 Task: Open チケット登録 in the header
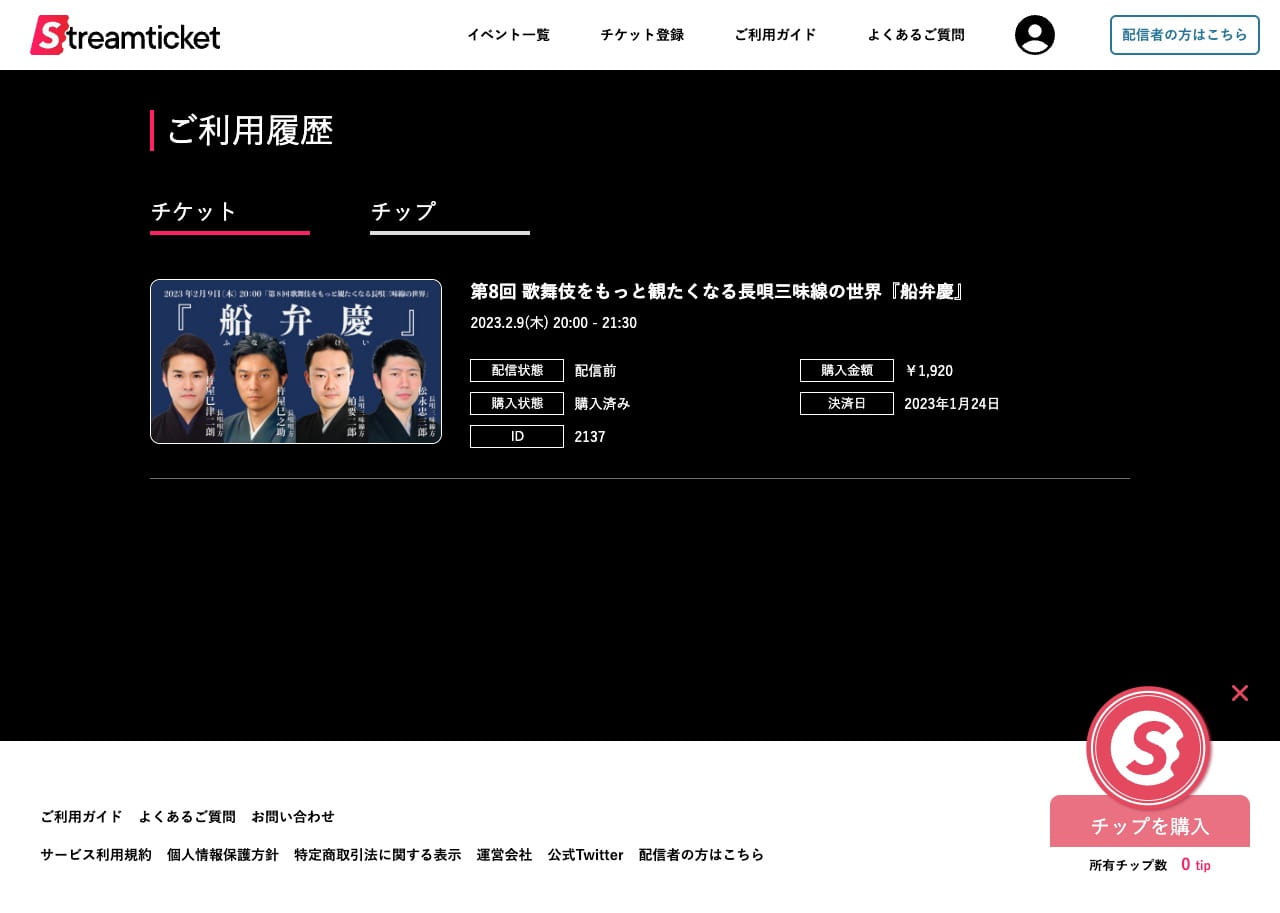click(x=642, y=35)
